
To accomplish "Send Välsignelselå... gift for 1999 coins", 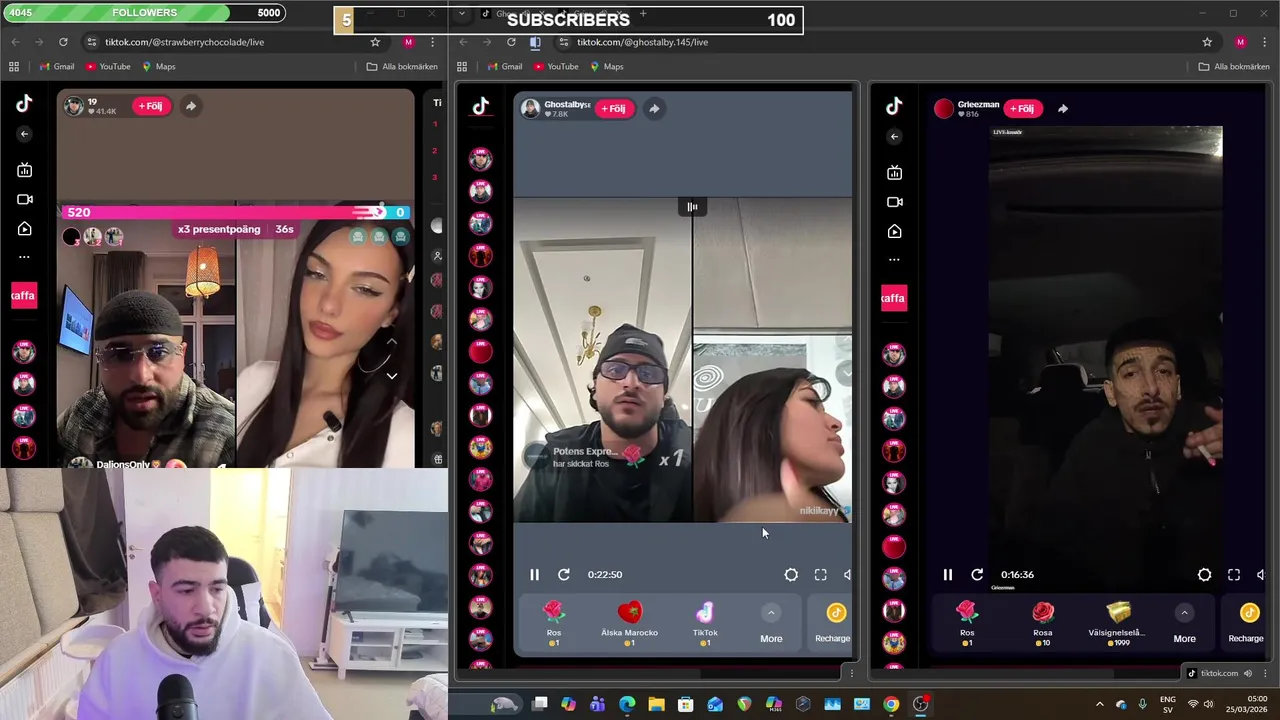I will 1117,624.
